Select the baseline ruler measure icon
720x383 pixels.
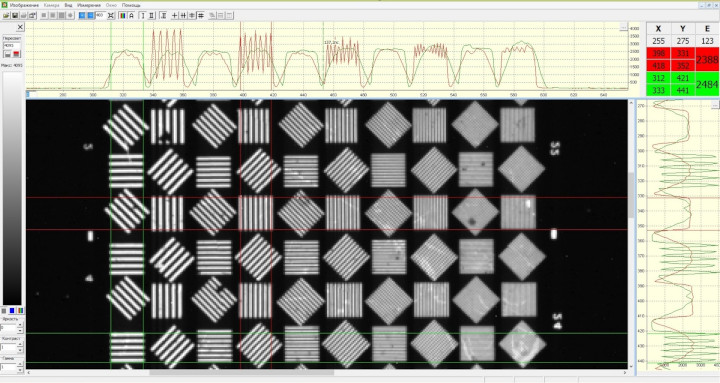(163, 16)
